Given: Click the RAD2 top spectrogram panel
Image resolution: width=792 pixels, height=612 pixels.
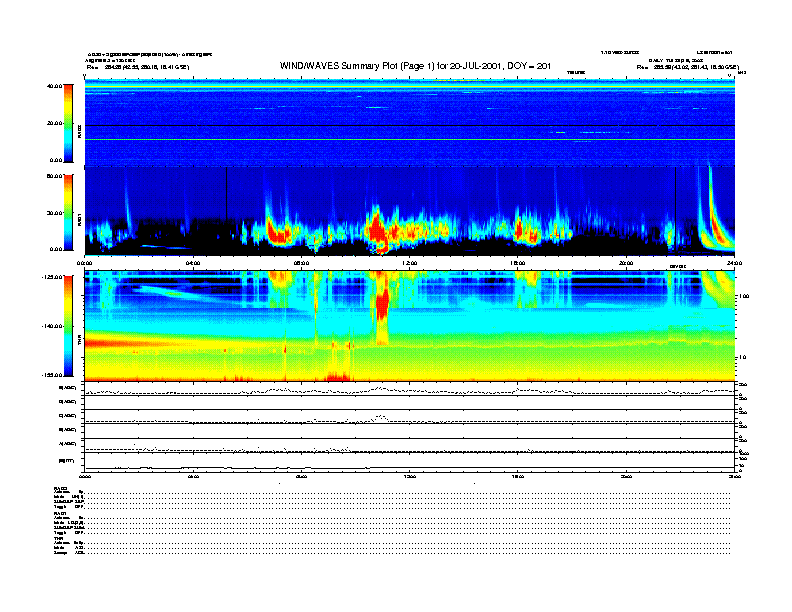Looking at the screenshot, I should pos(410,123).
